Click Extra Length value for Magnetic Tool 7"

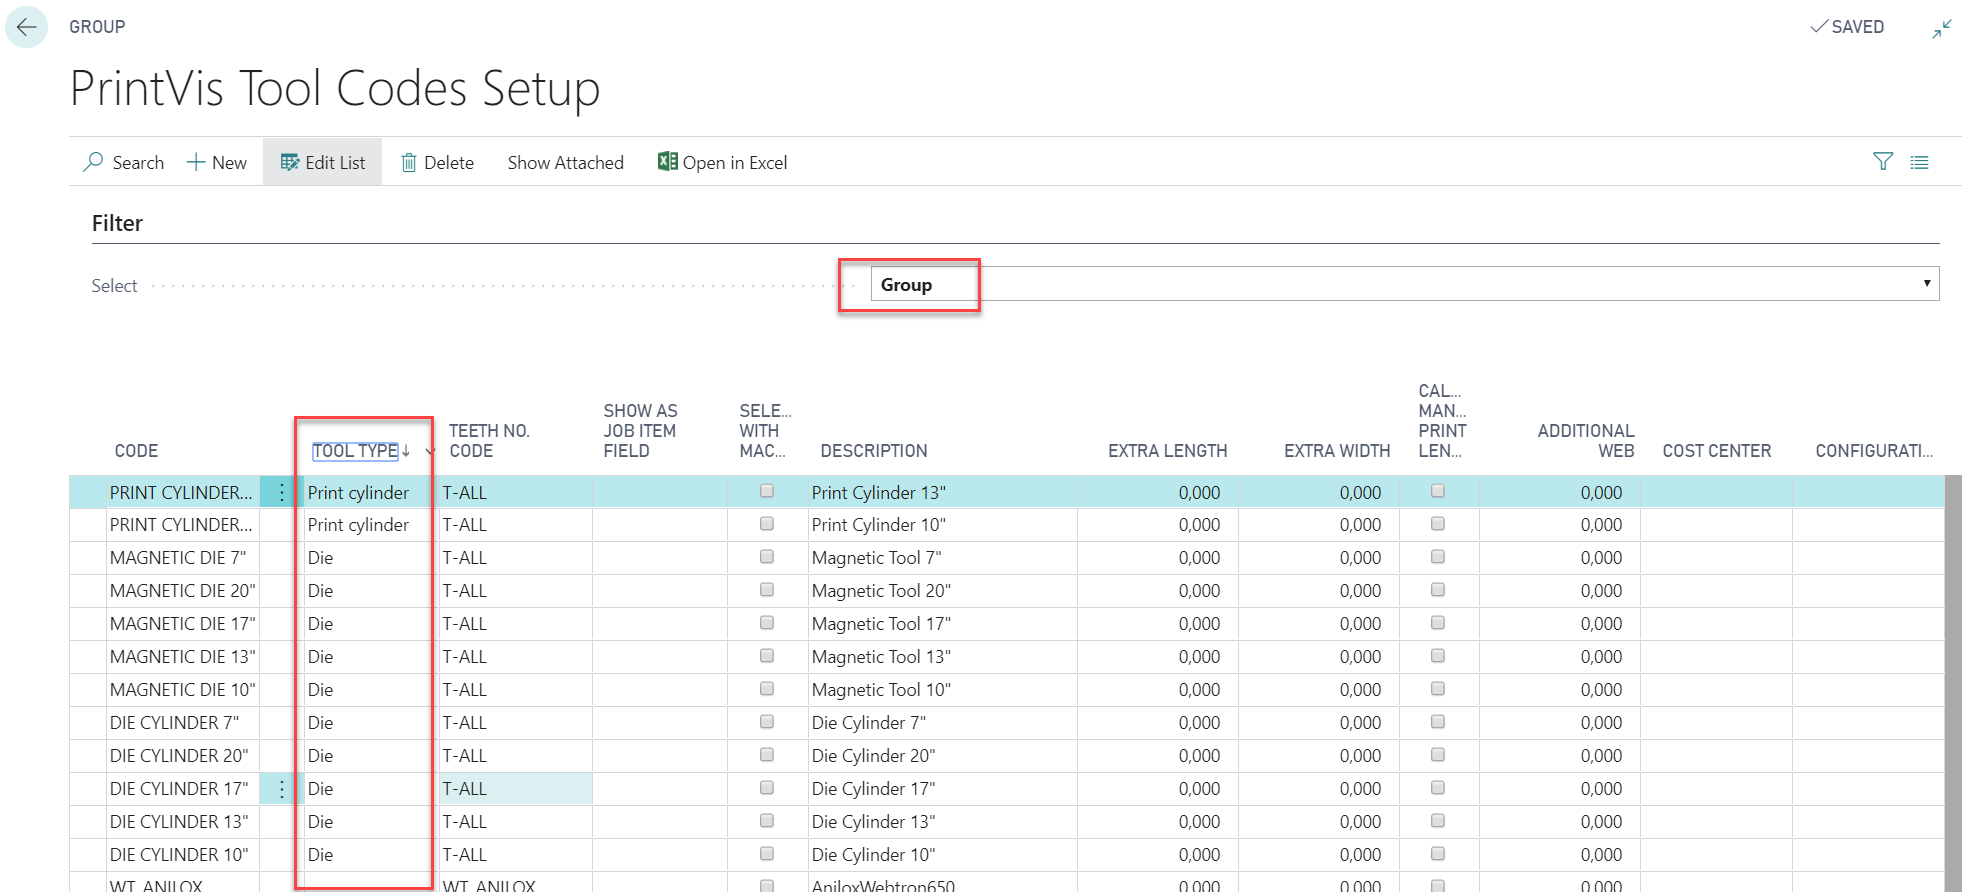point(1199,558)
